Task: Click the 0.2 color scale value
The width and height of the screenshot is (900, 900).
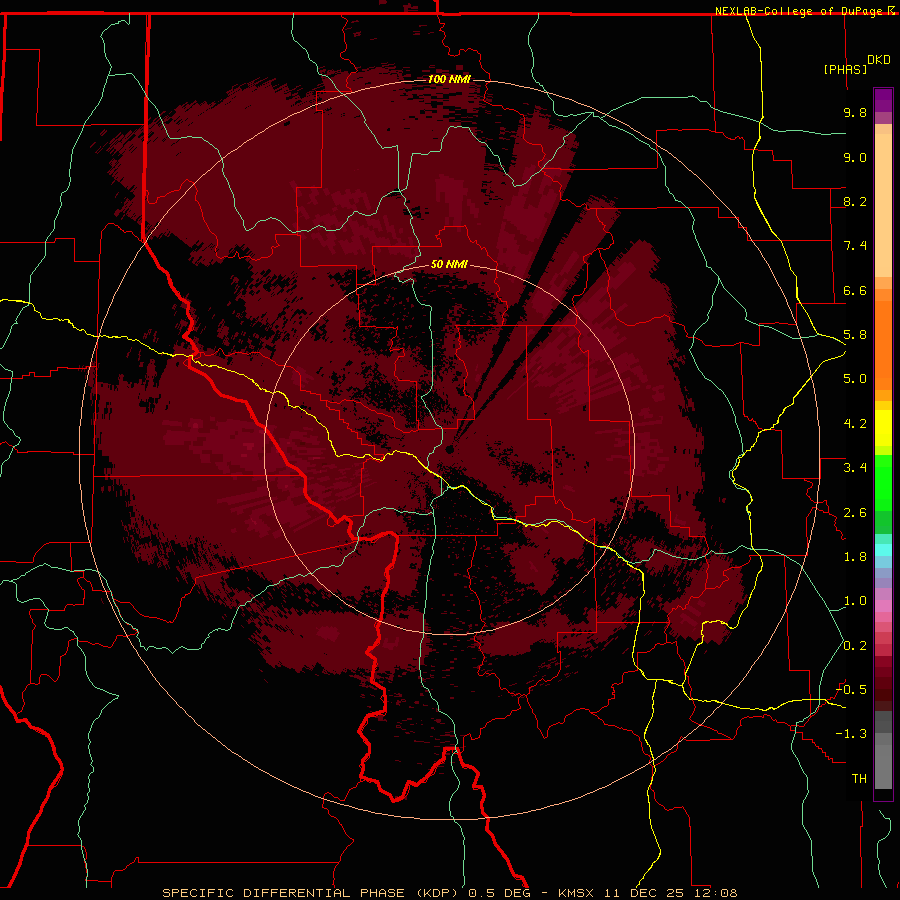Action: [x=855, y=646]
